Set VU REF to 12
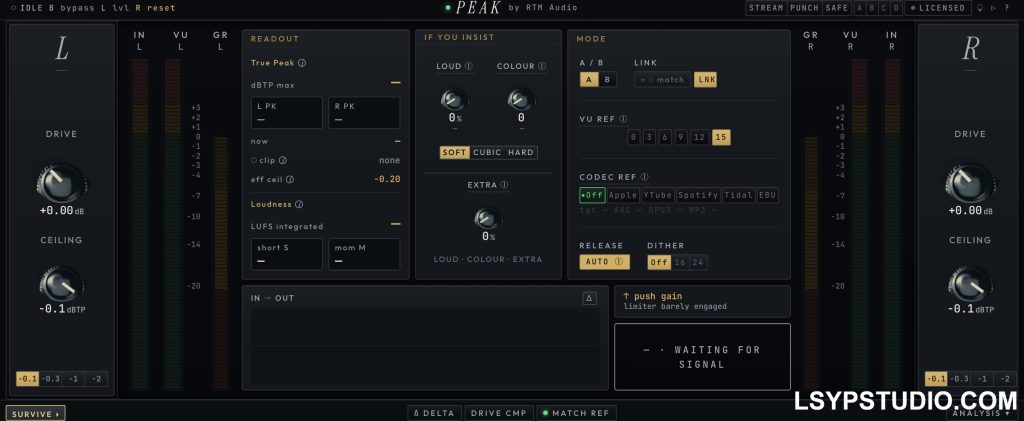Viewport: 1024px width, 421px height. pos(699,137)
